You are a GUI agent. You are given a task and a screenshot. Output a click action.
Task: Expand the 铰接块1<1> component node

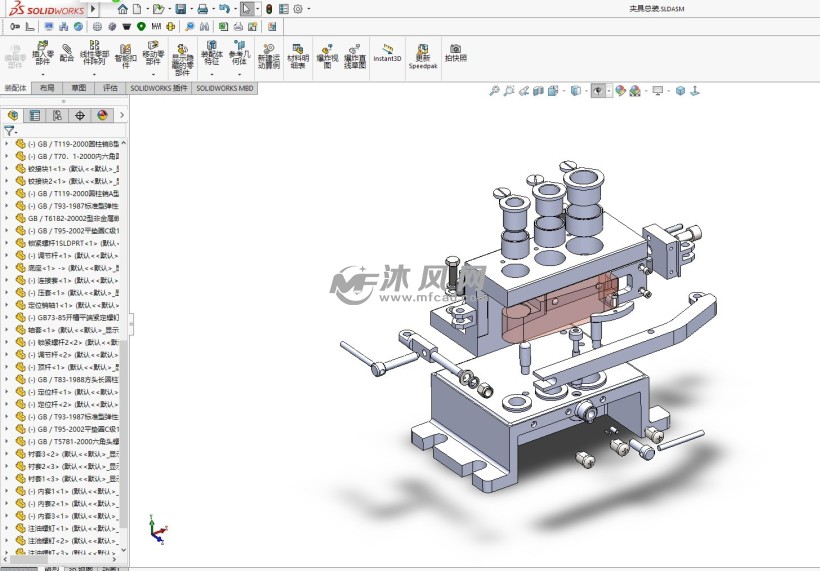point(6,169)
